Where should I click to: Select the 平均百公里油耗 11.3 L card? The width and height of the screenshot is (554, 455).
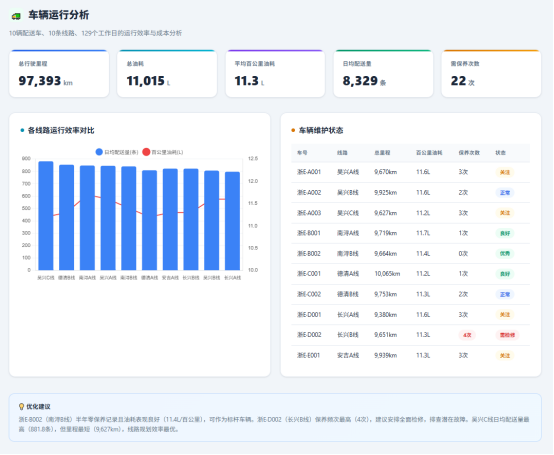(x=275, y=74)
